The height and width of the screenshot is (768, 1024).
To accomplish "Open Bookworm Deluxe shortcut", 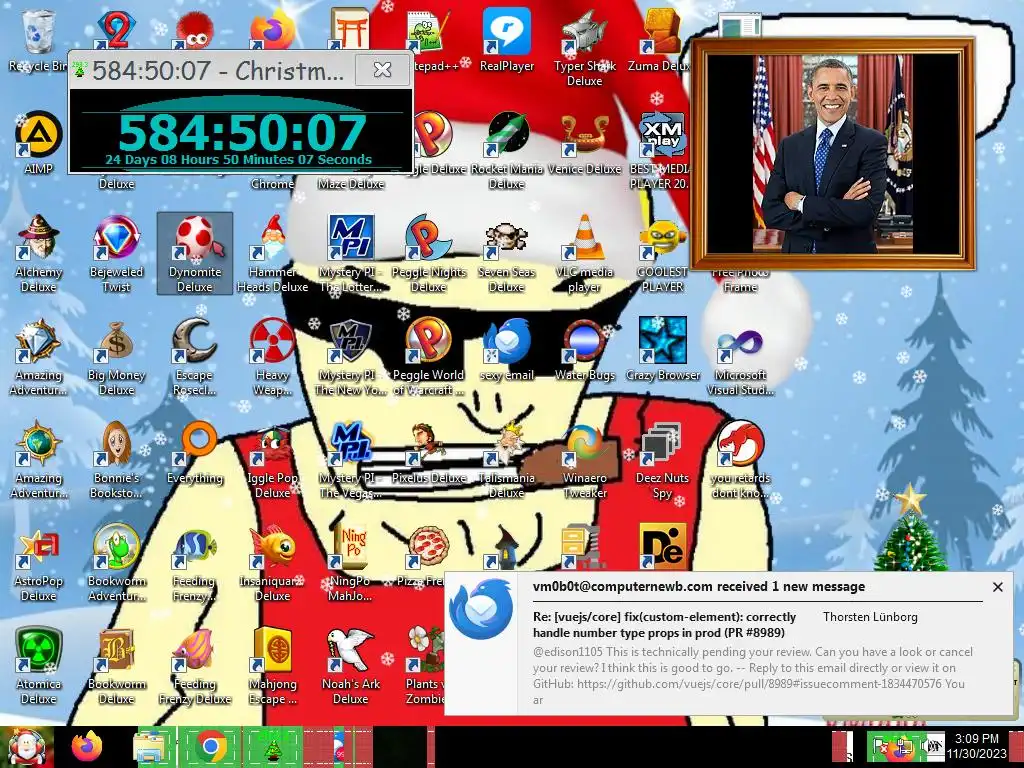I will (116, 666).
